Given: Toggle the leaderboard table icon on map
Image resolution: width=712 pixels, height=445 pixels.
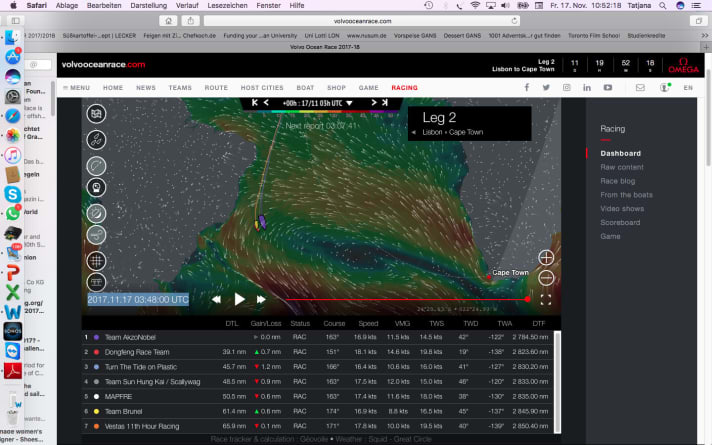Looking at the screenshot, I should [x=96, y=282].
